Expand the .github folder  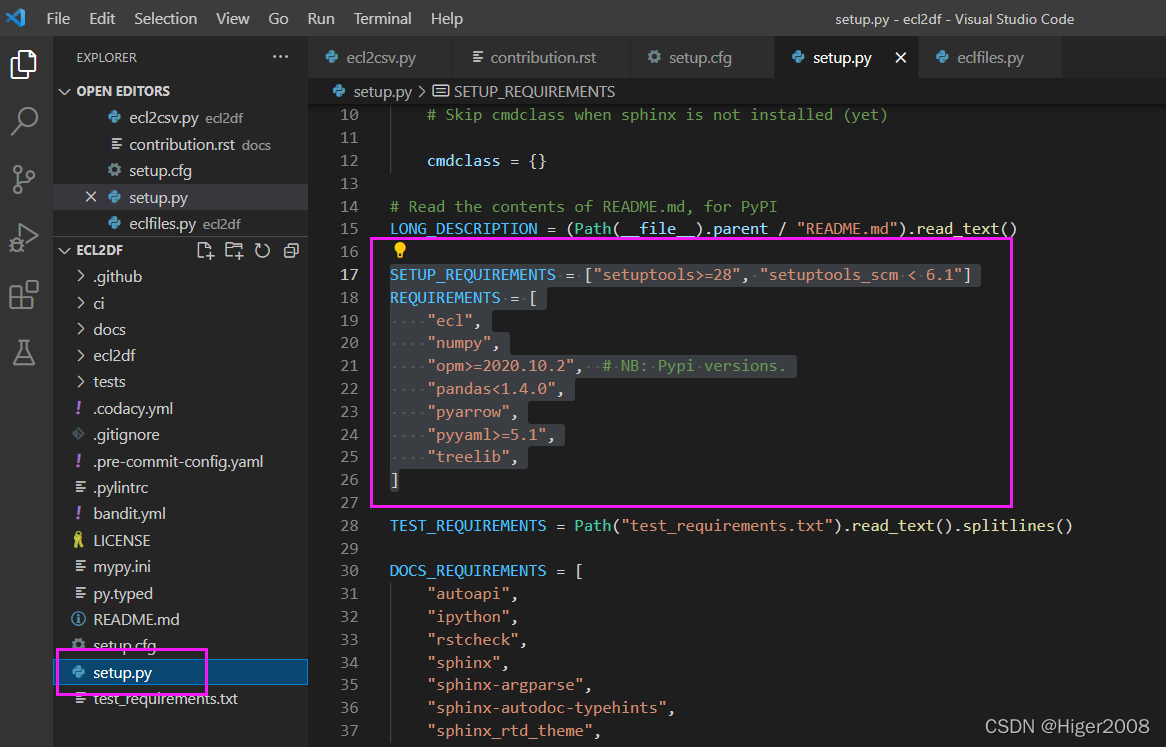pyautogui.click(x=81, y=276)
